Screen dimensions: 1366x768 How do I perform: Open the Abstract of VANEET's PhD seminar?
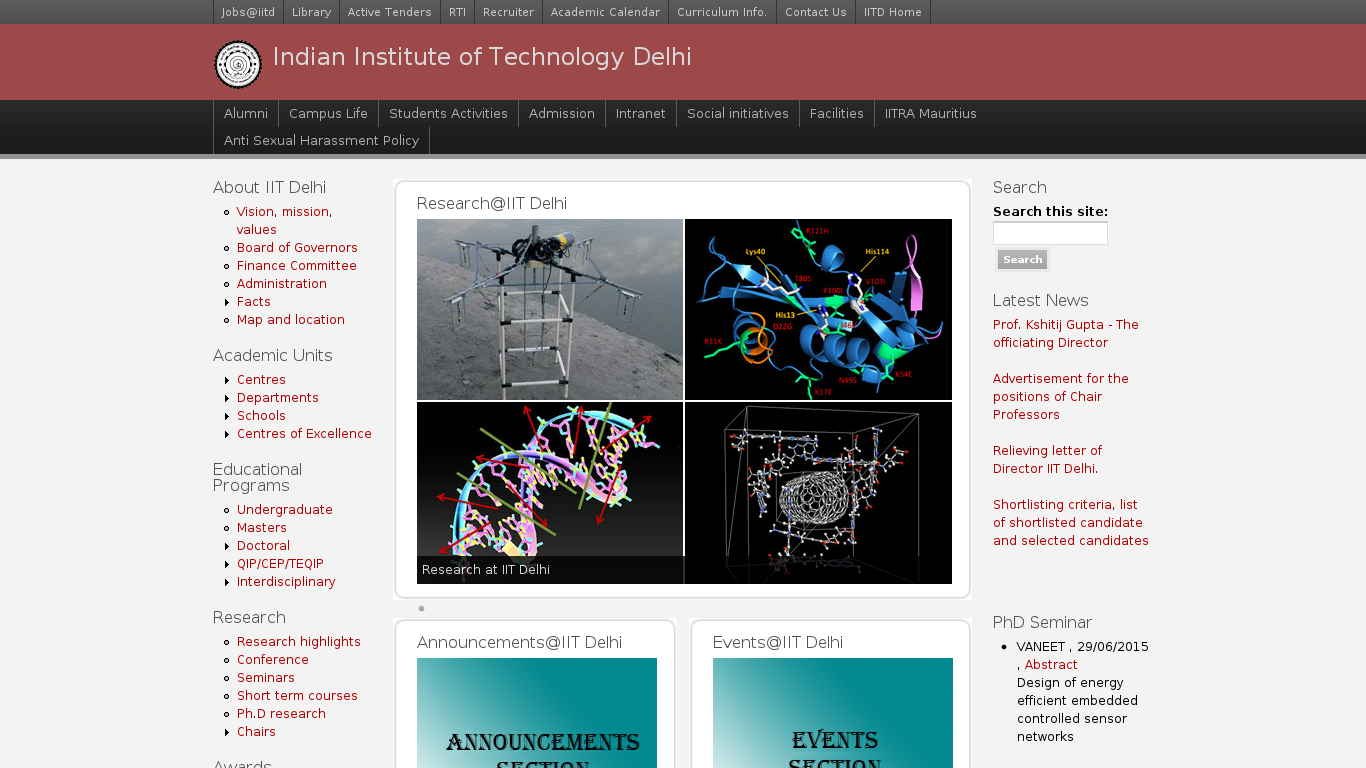pos(1050,664)
